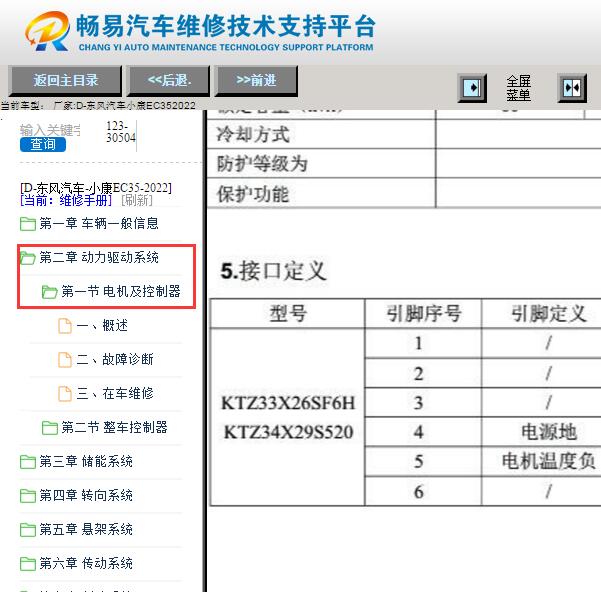Go forward with the >>前进 button
Image resolution: width=601 pixels, height=592 pixels.
point(256,80)
